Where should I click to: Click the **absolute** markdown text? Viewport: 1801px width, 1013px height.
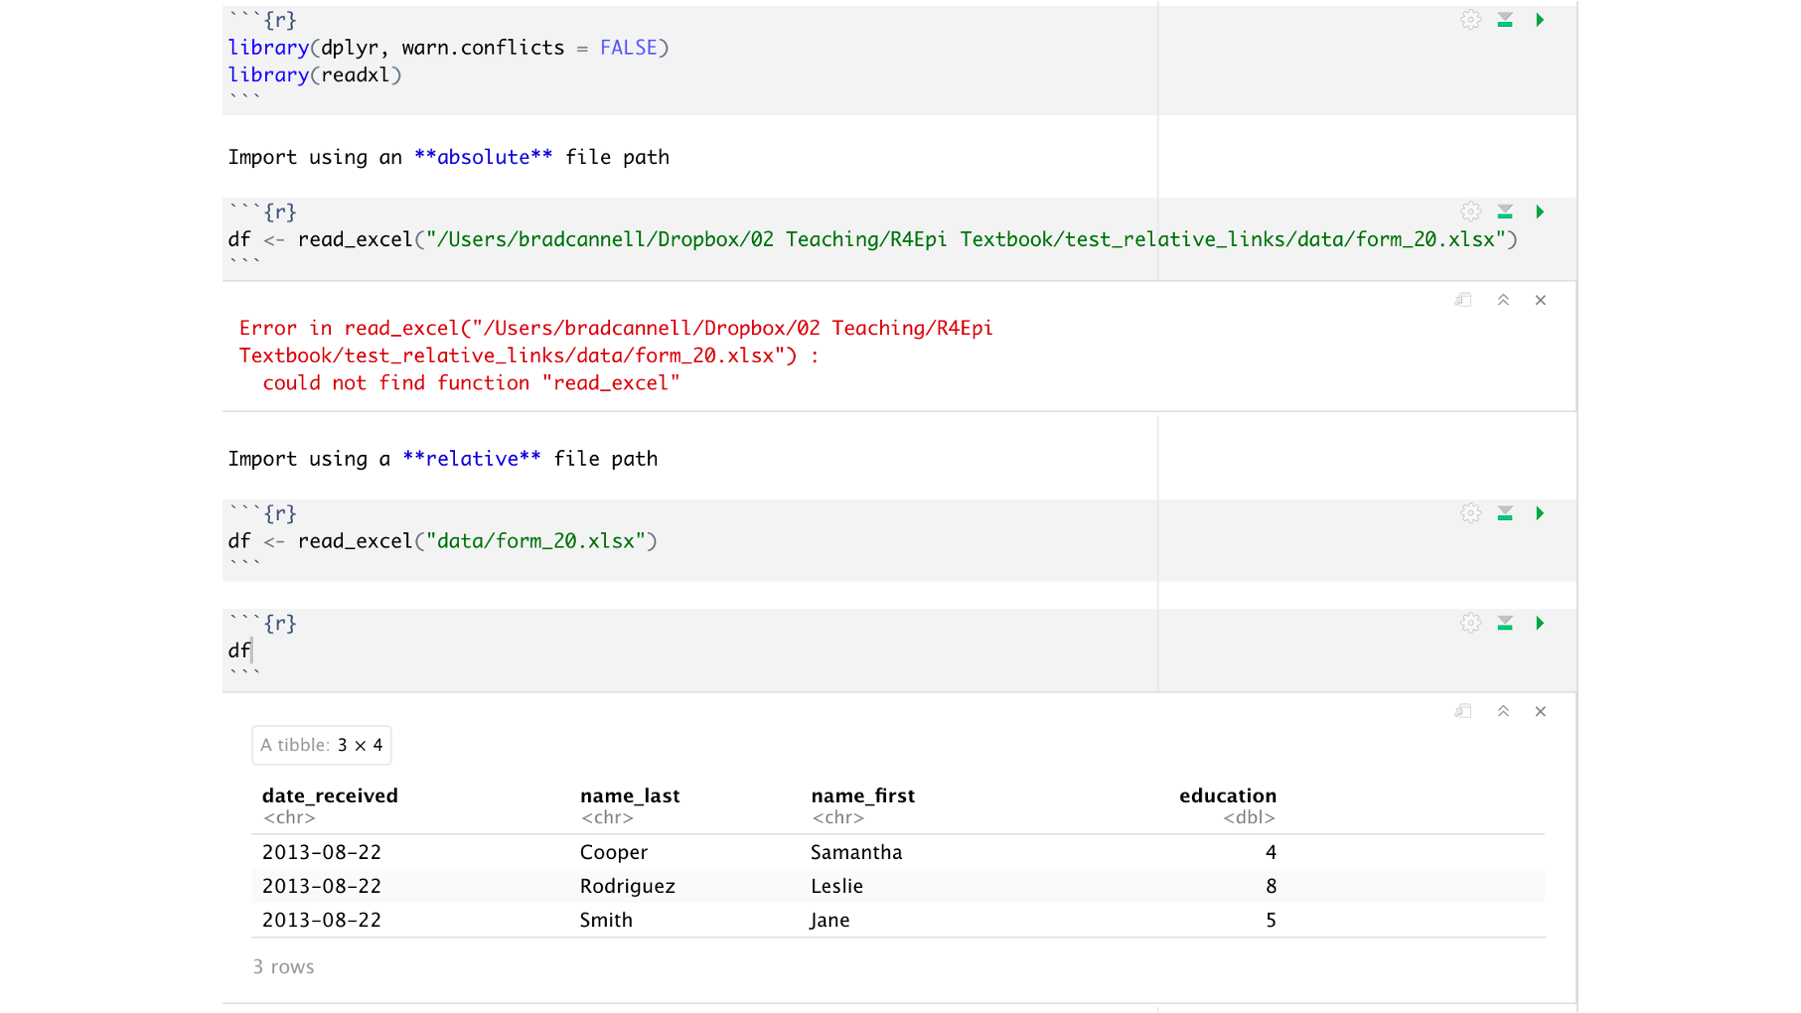click(483, 157)
